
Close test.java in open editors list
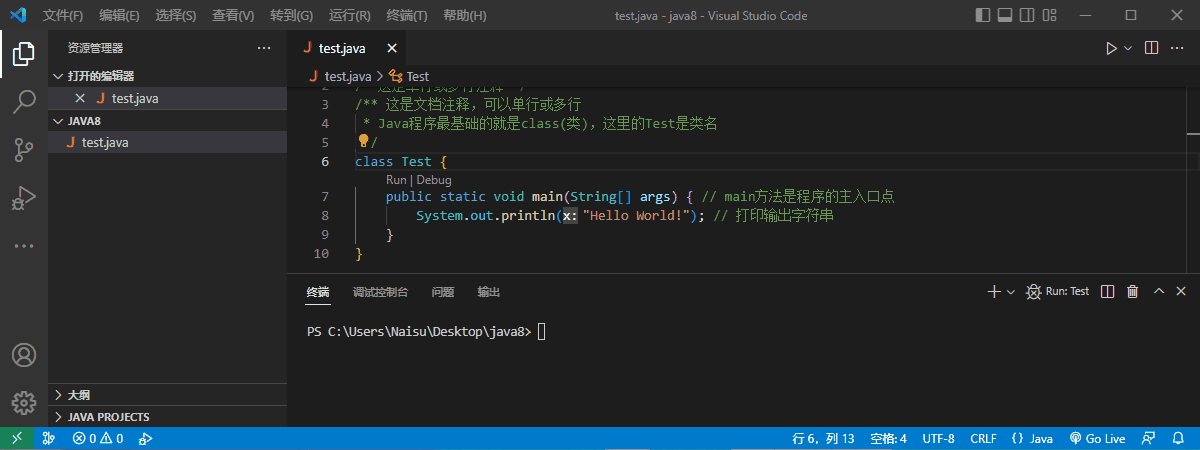coord(81,98)
